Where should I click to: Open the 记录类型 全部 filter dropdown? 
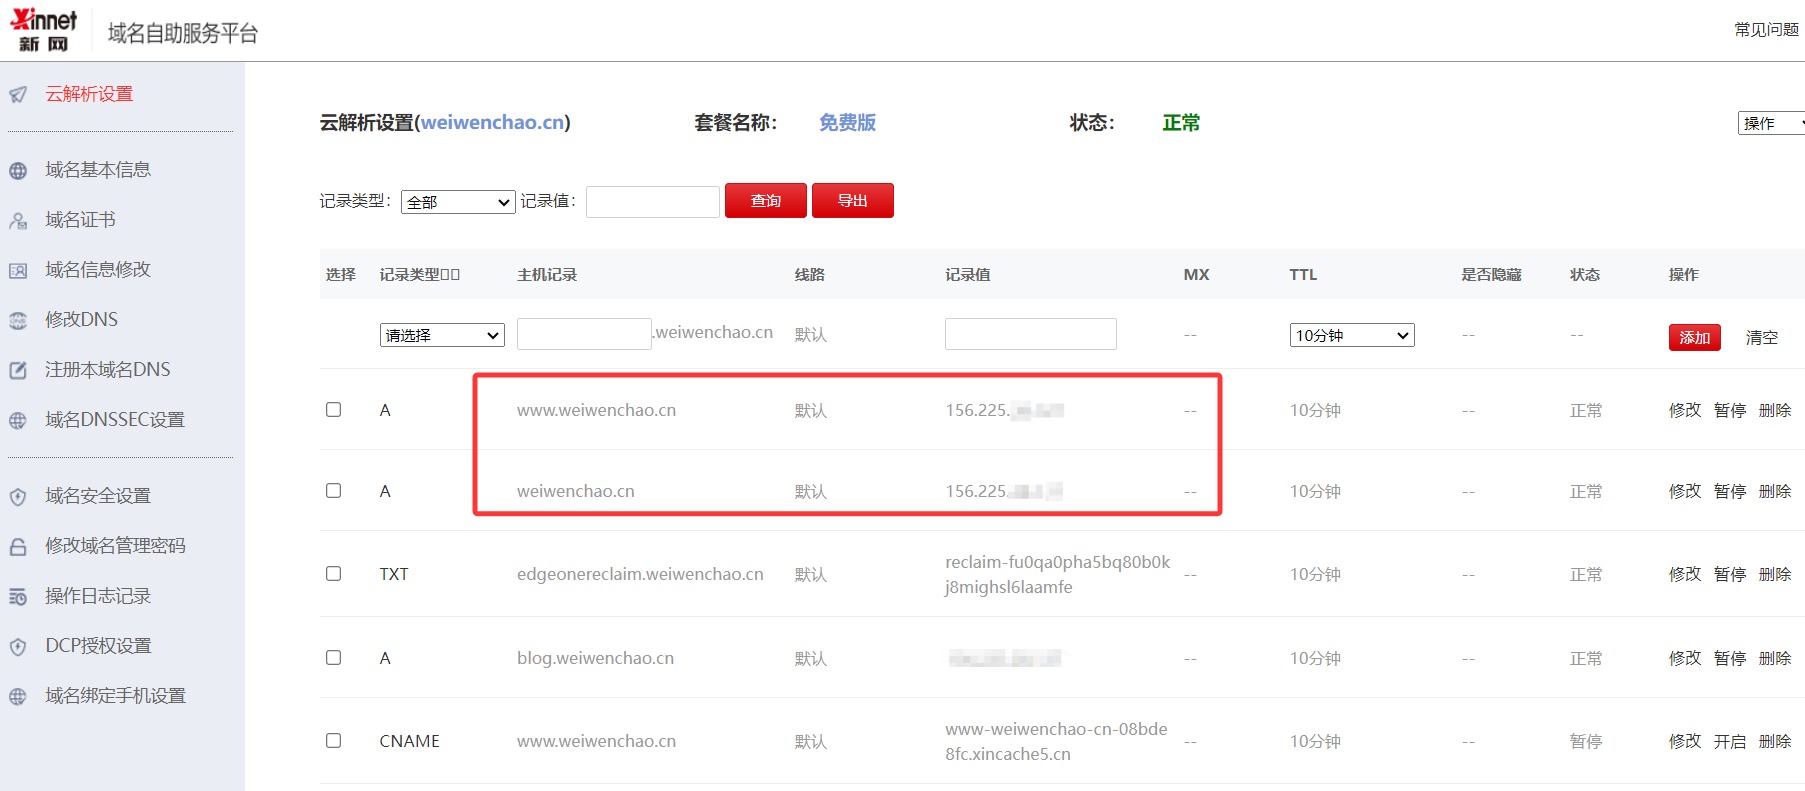(458, 202)
